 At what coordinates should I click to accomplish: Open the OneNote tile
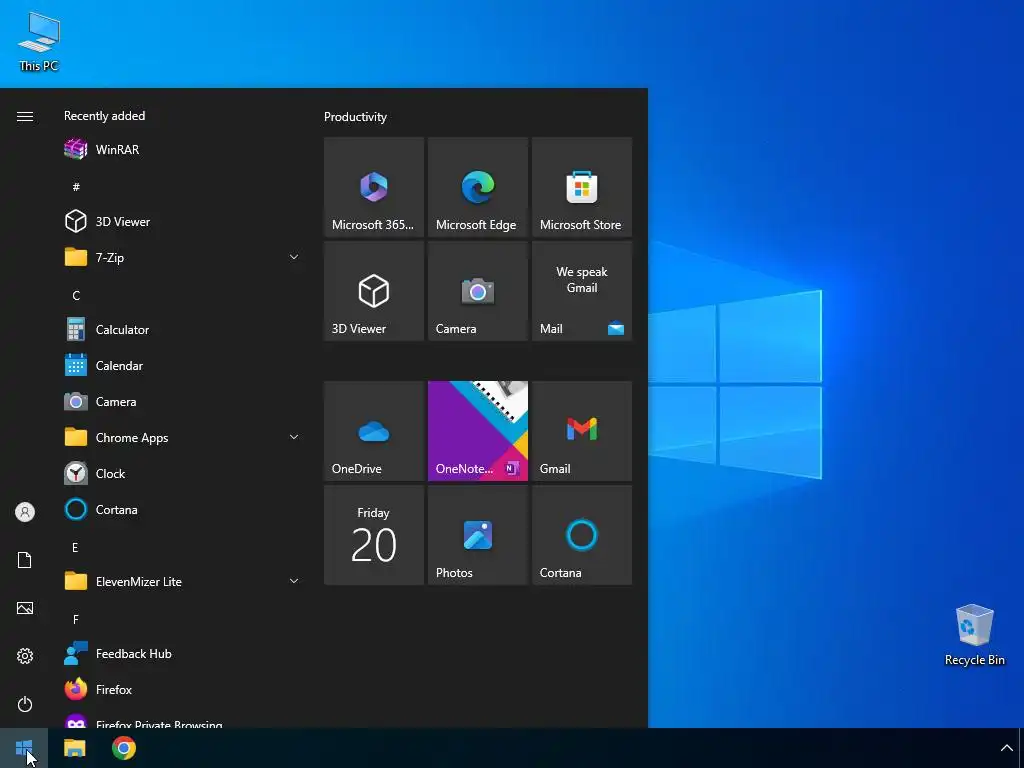point(477,431)
